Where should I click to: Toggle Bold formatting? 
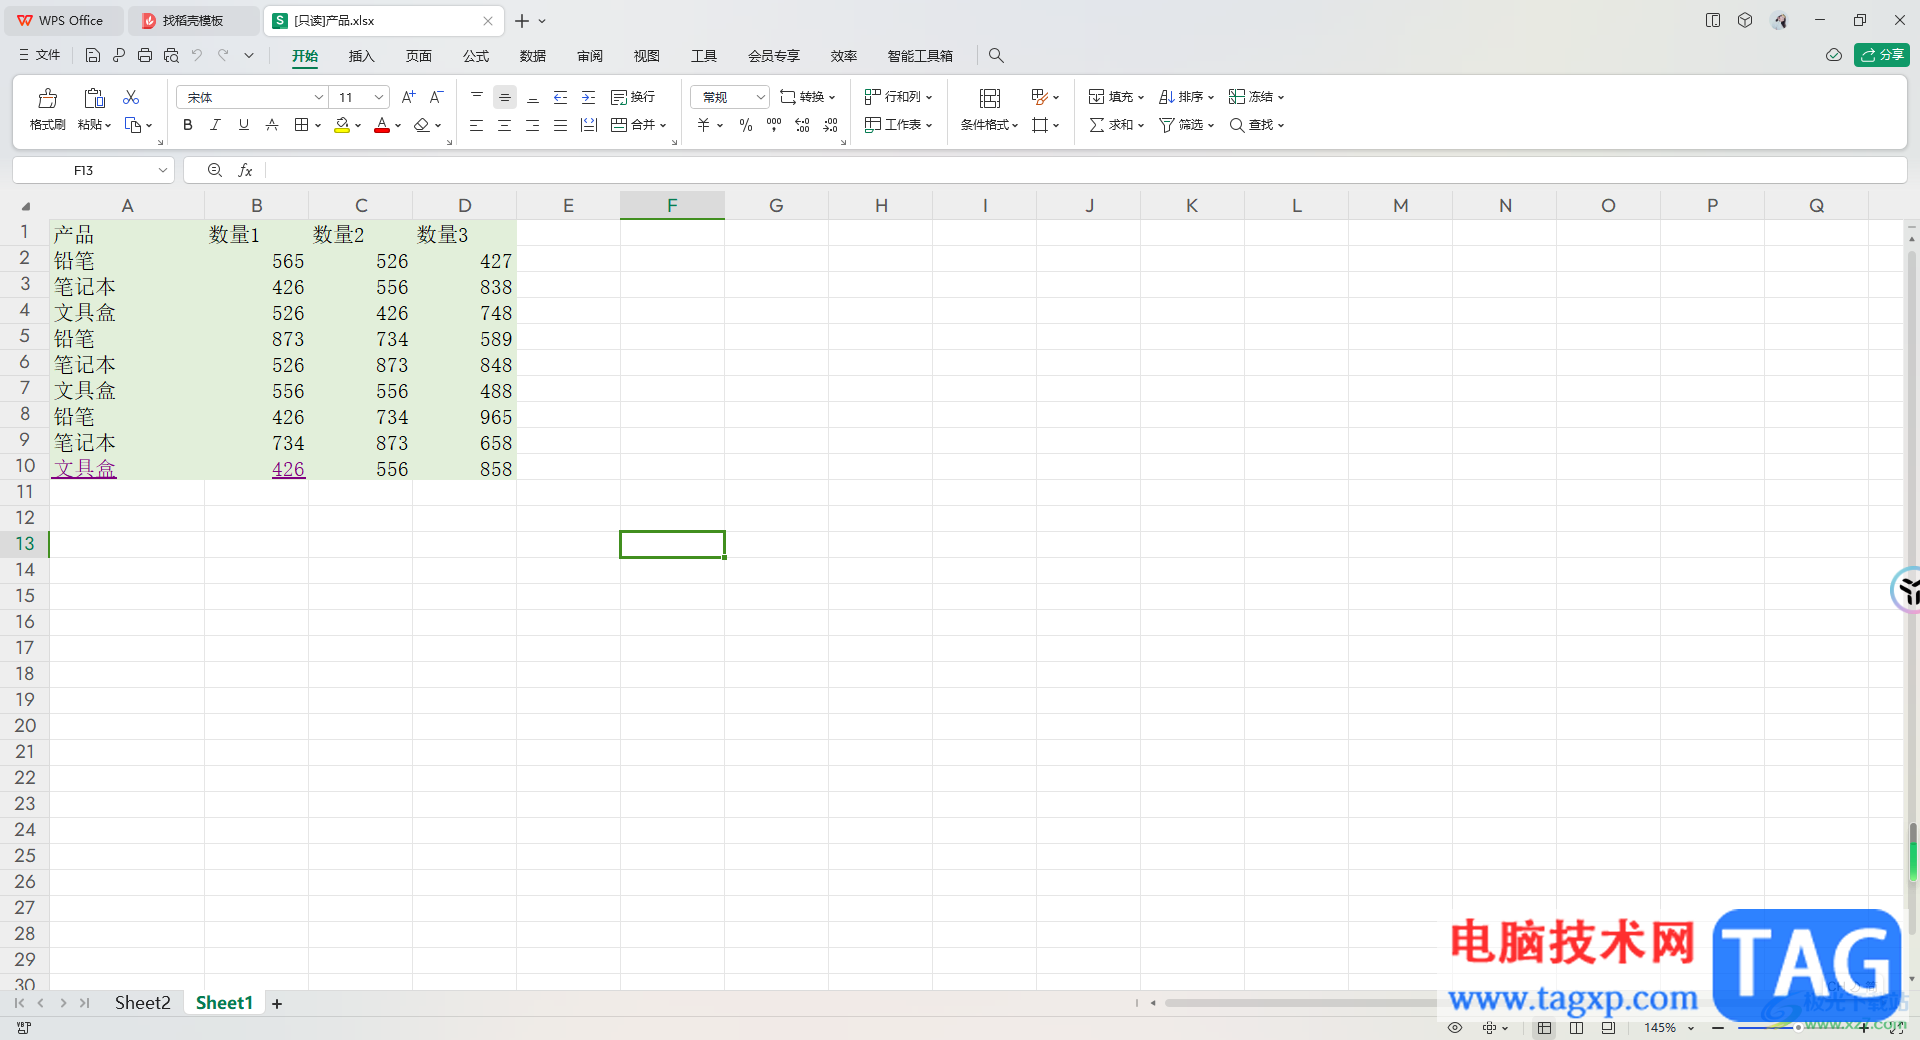pos(188,125)
